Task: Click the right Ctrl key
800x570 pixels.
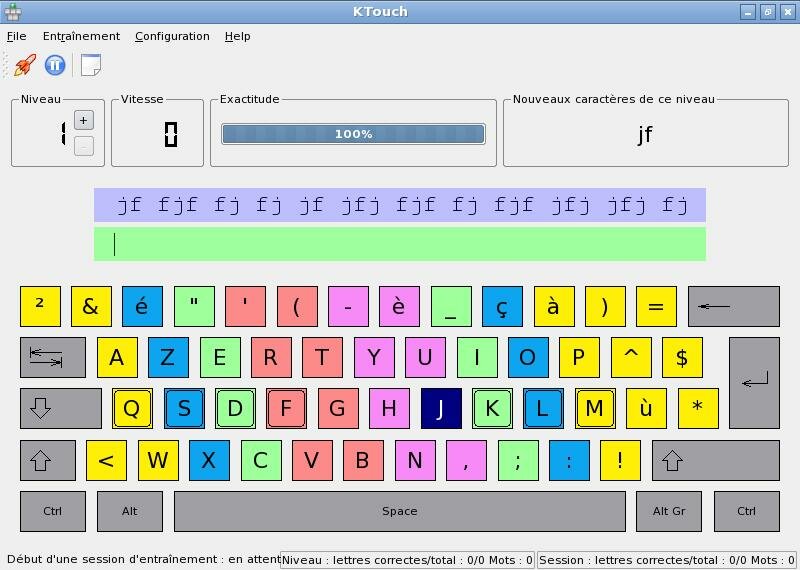Action: (747, 511)
